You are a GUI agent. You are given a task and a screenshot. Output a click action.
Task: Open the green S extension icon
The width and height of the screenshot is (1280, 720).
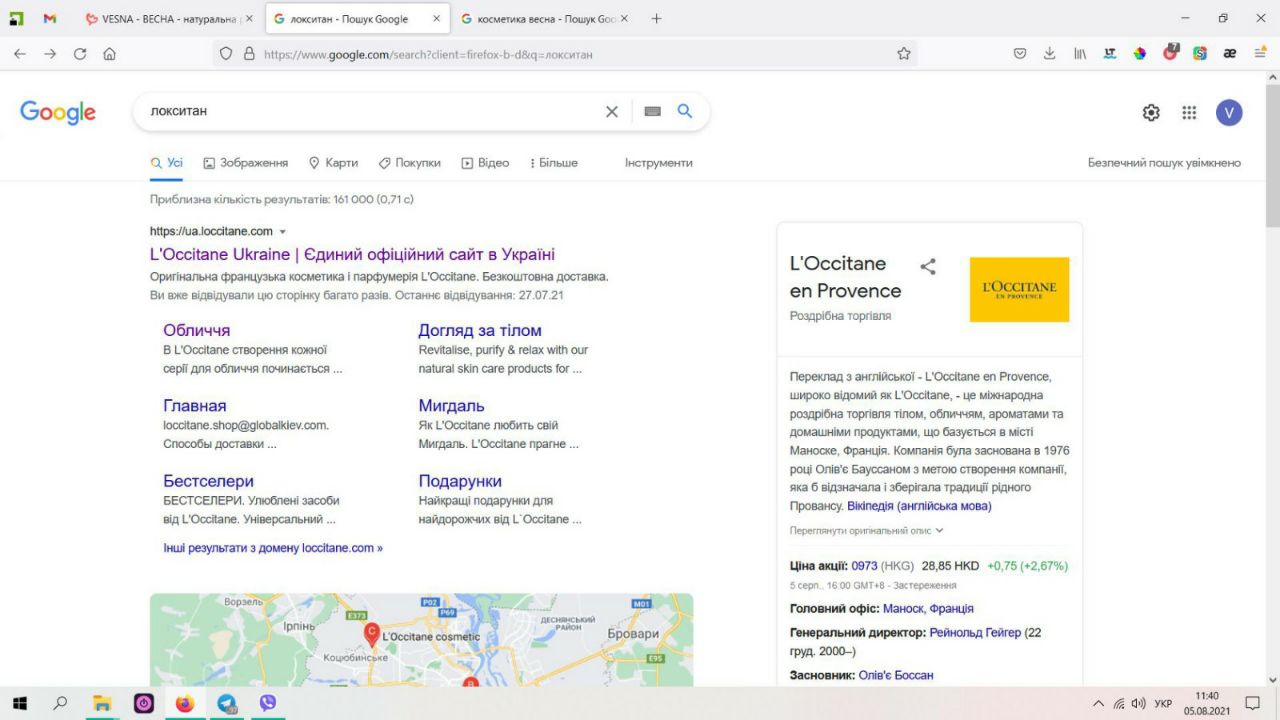(x=1200, y=54)
